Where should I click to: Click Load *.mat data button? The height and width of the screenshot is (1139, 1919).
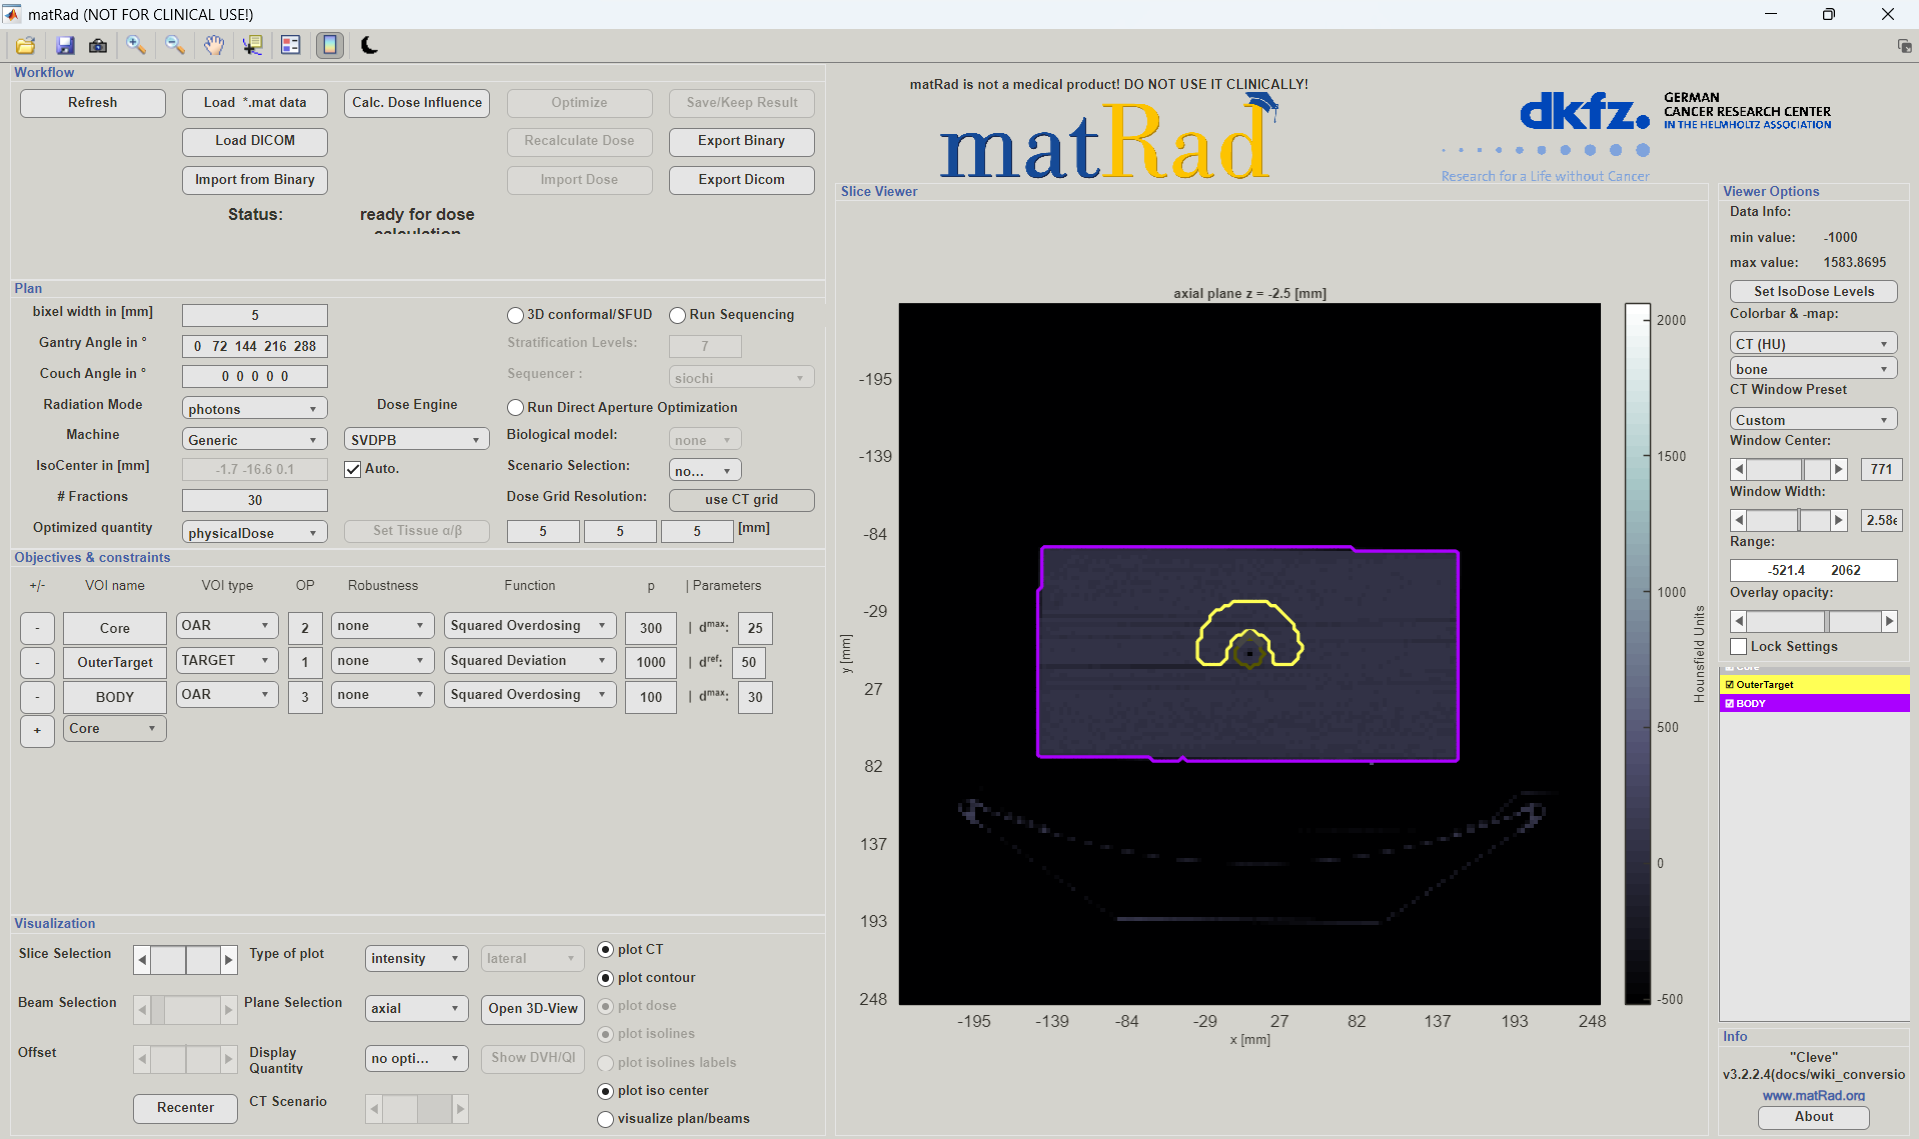(255, 103)
